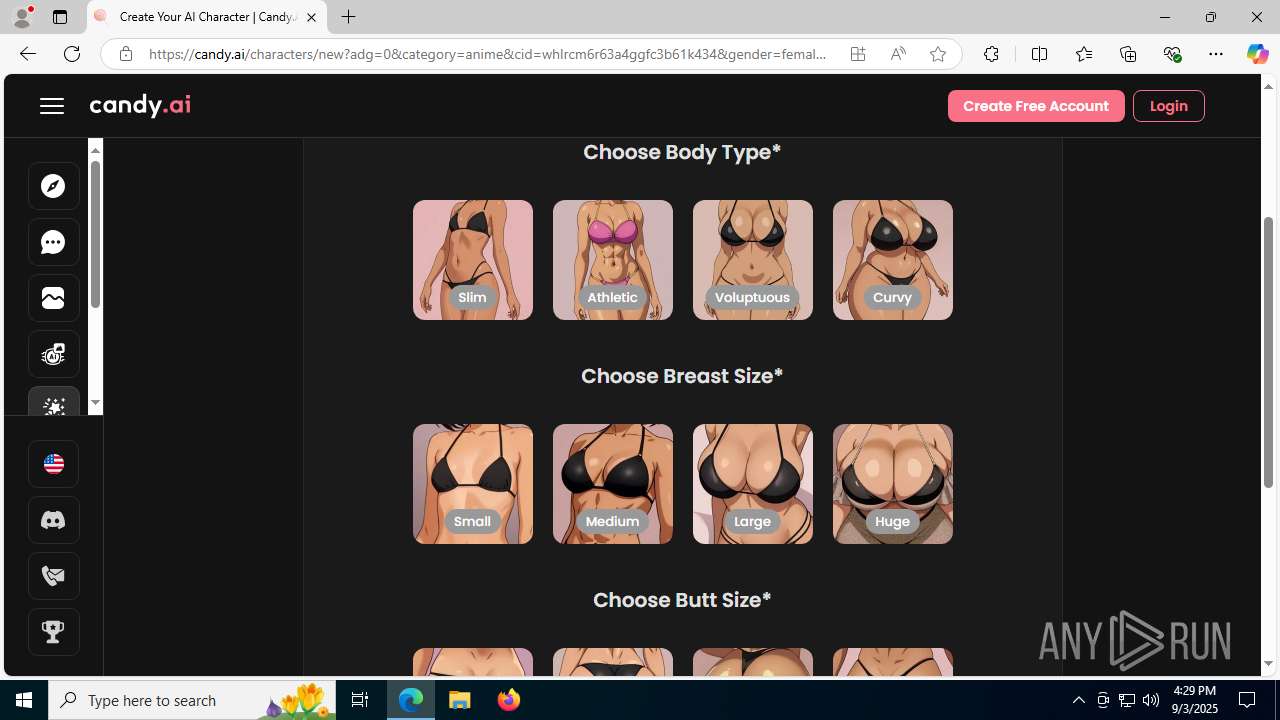Add this page to favorites star

[x=938, y=54]
